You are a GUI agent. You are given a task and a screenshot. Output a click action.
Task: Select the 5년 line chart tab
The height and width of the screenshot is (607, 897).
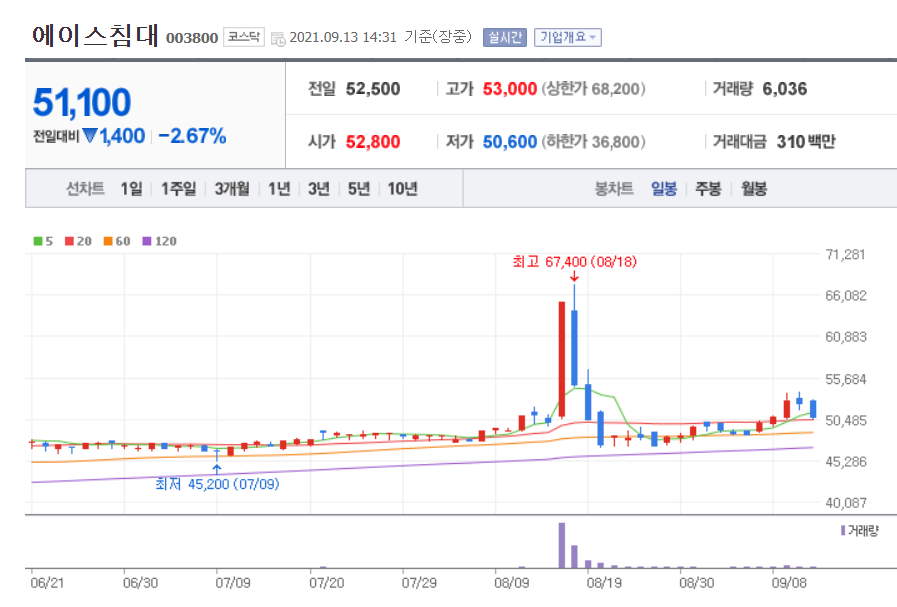pos(359,189)
